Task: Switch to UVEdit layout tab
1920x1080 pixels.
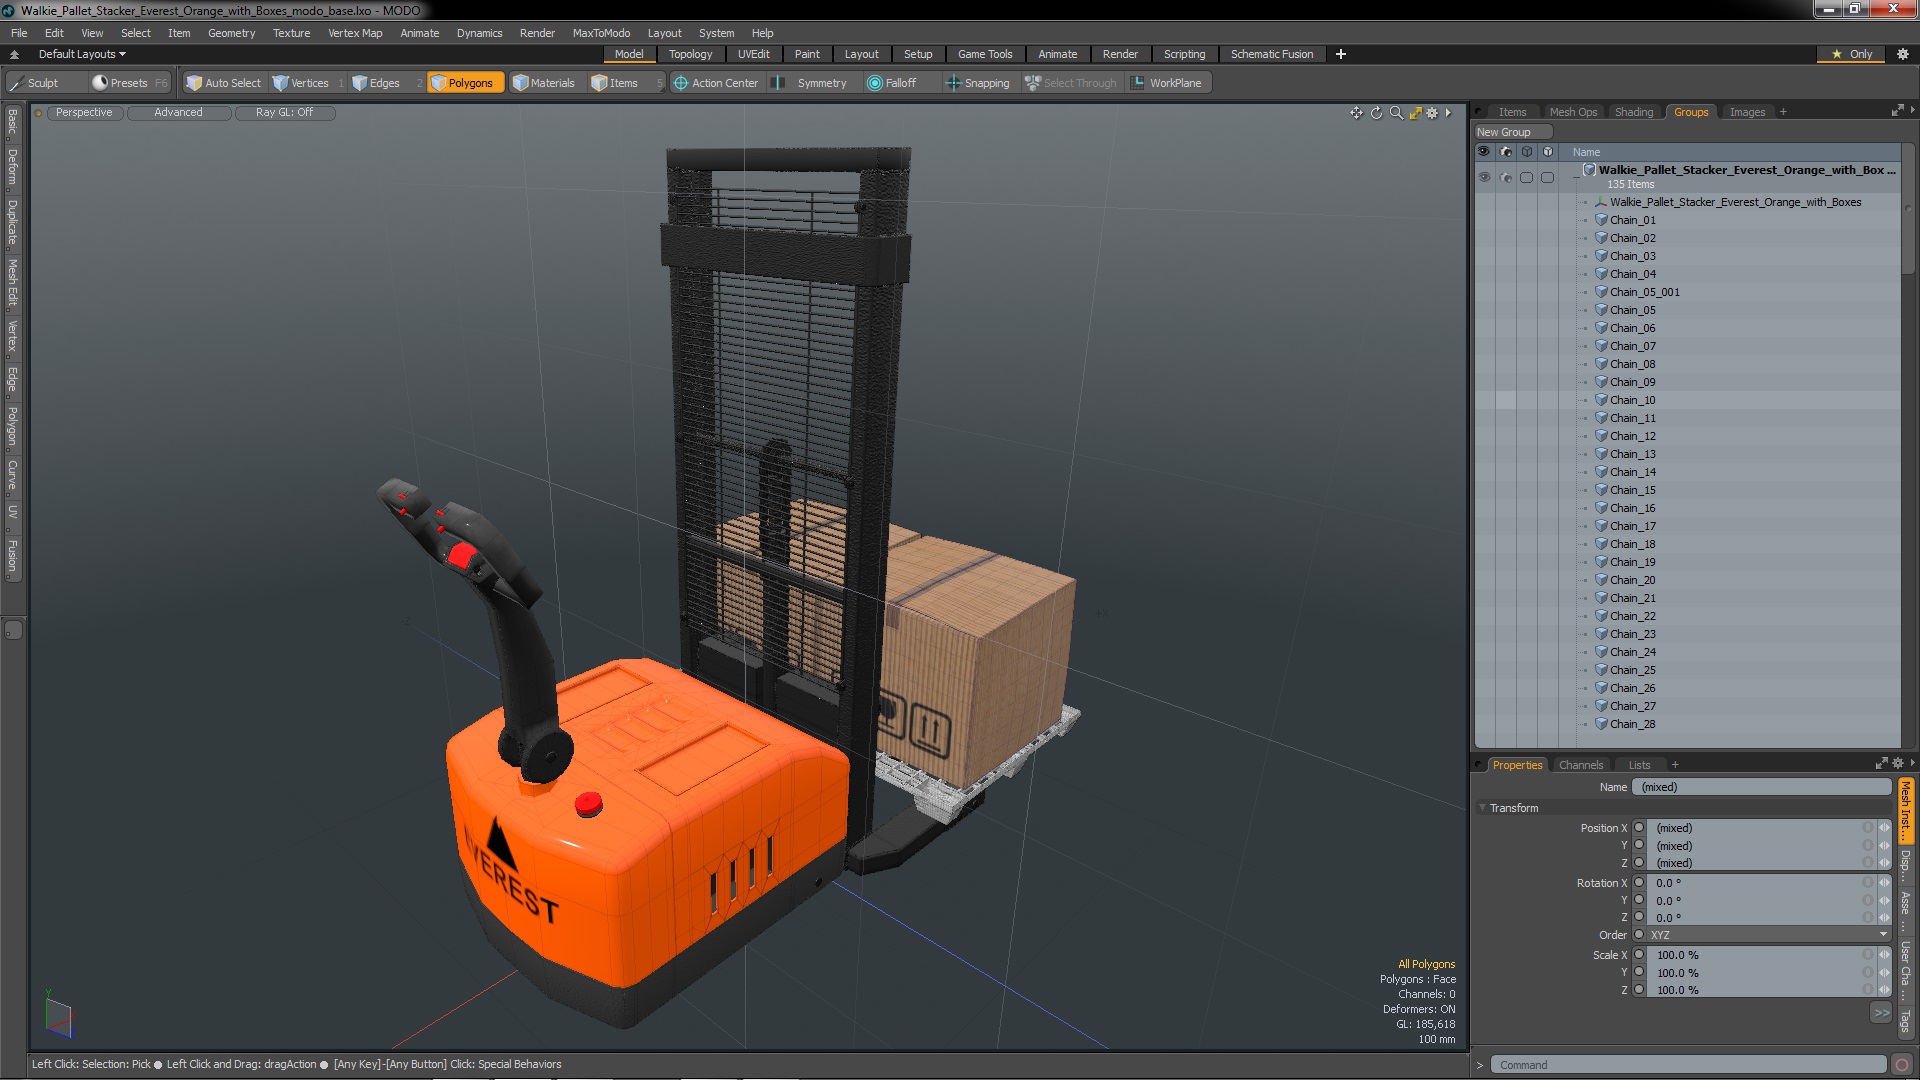Action: click(x=753, y=54)
